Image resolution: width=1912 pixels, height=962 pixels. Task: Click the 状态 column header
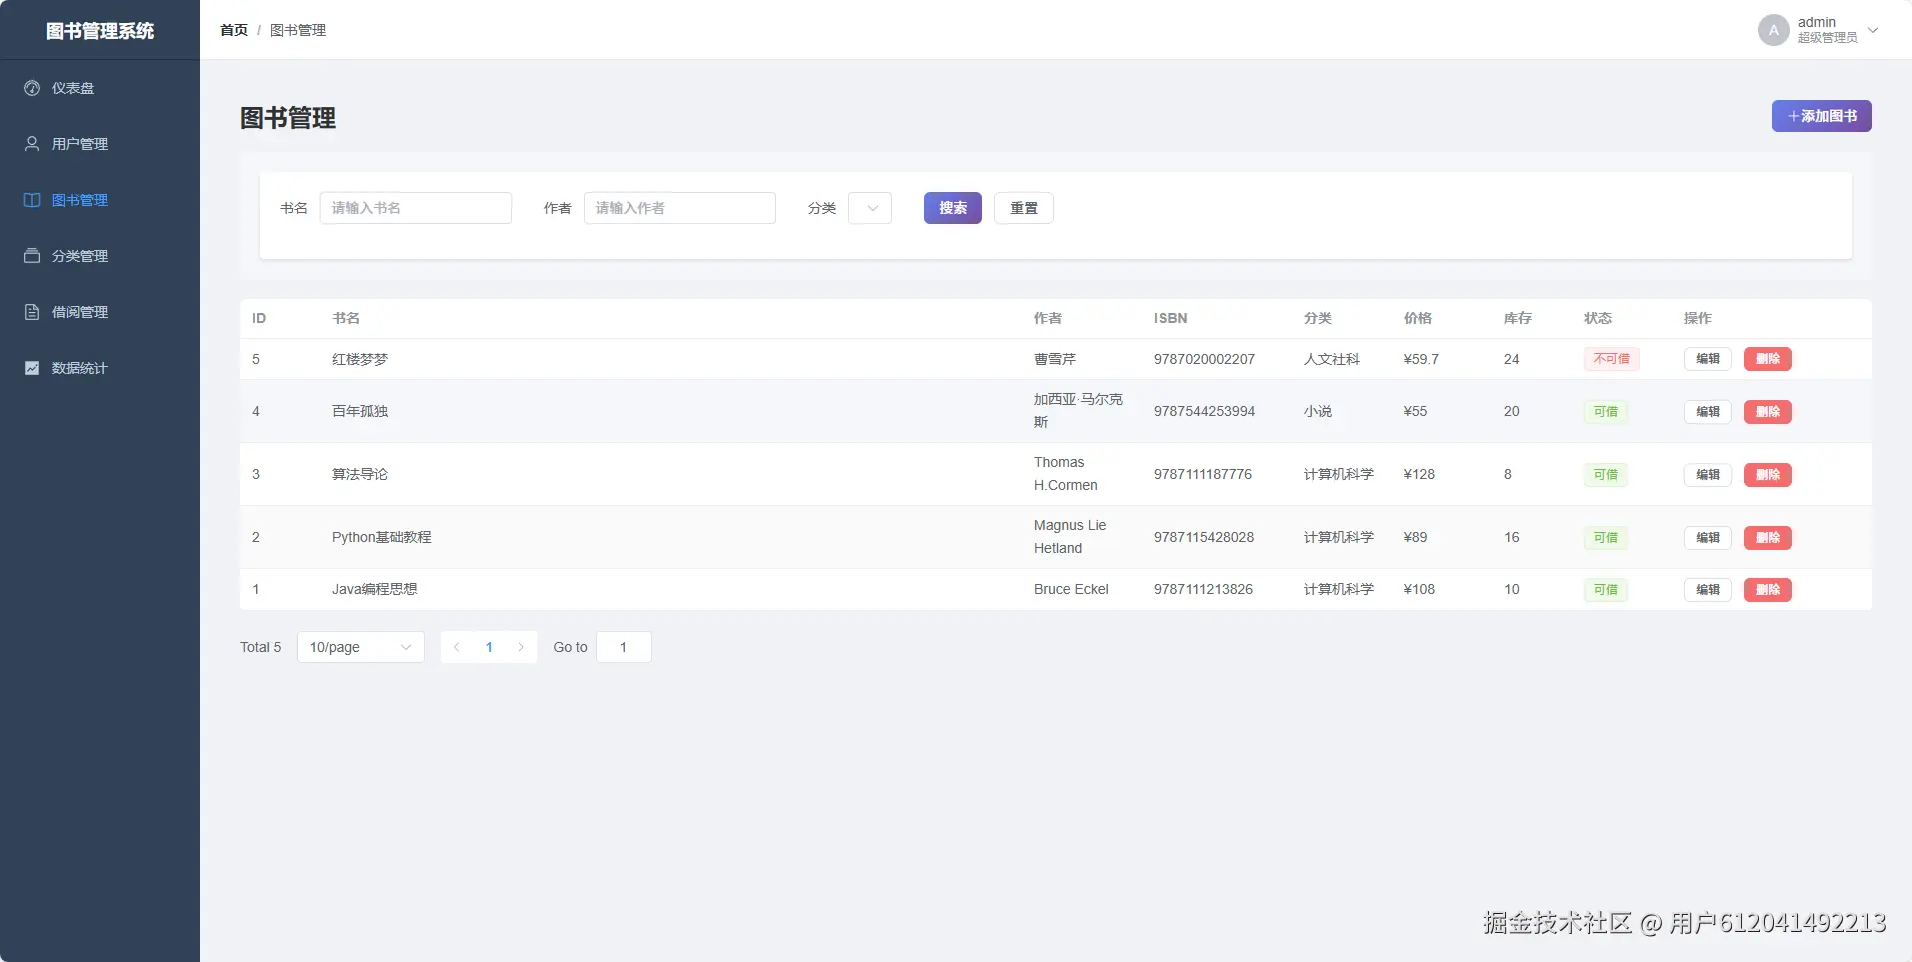tap(1598, 318)
